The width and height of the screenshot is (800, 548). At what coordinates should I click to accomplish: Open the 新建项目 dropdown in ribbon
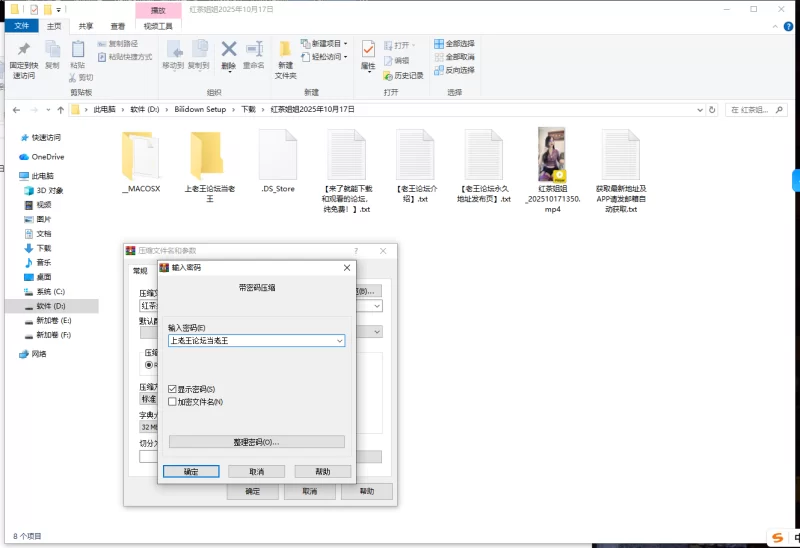click(x=329, y=44)
